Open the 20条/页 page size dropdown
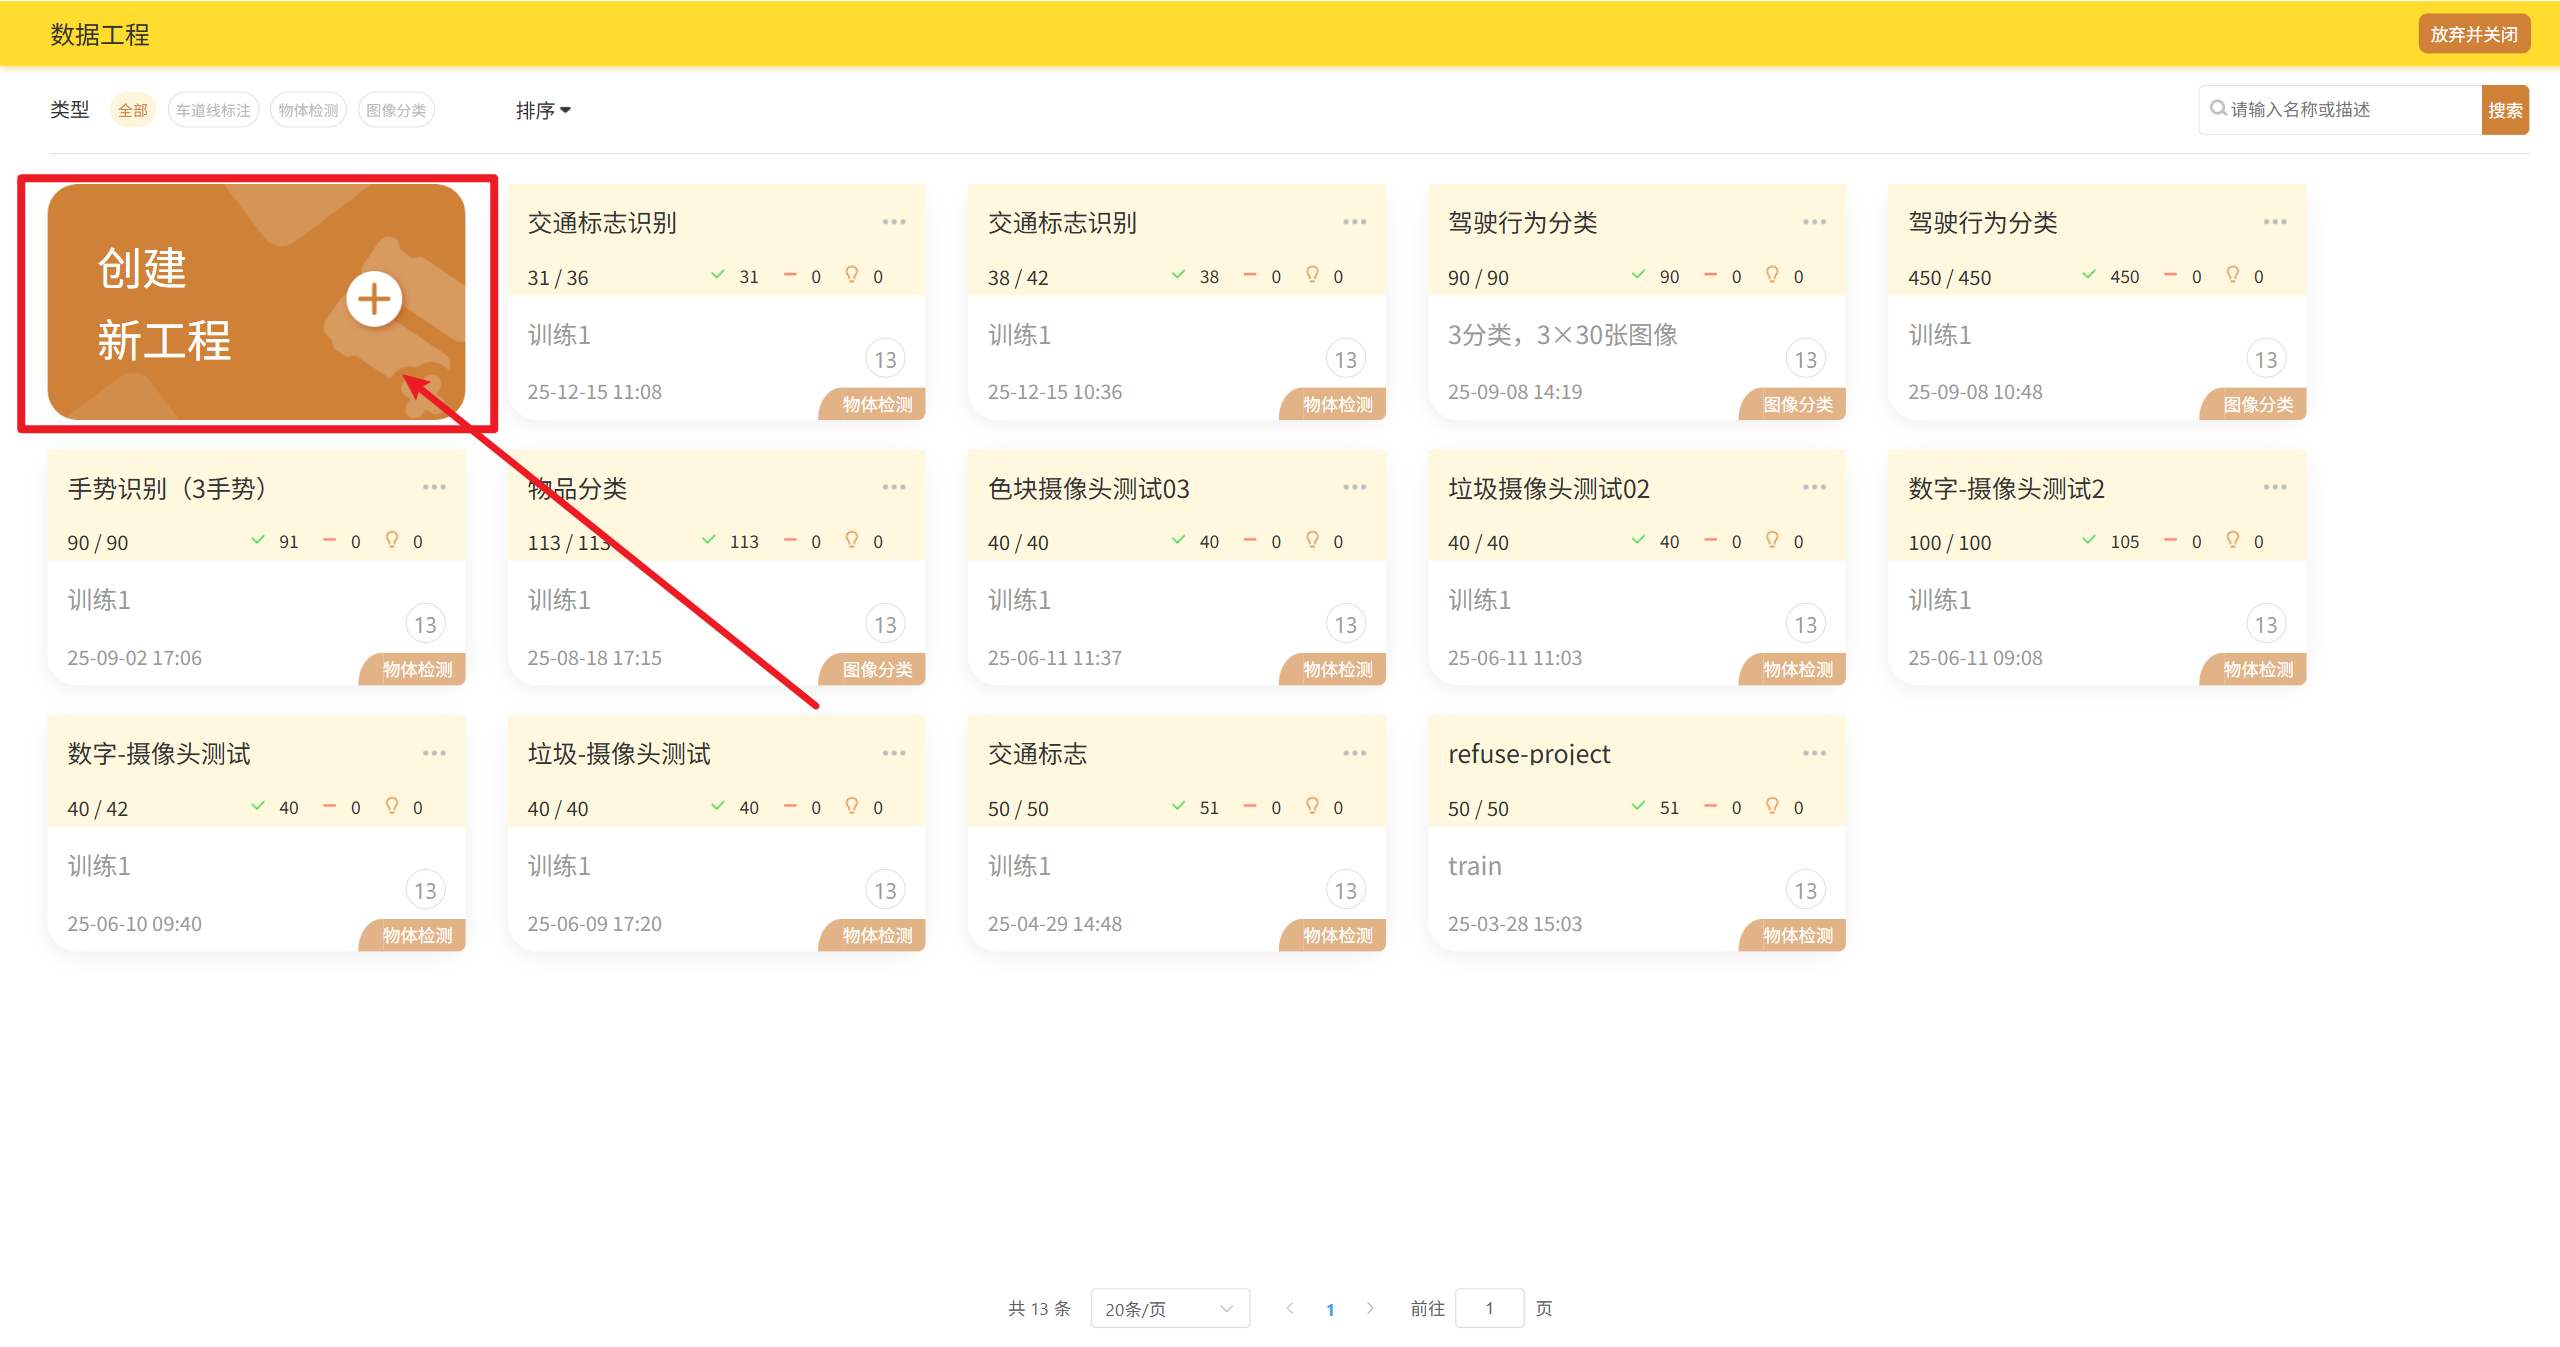Viewport: 2560px width, 1347px height. [x=1169, y=1308]
